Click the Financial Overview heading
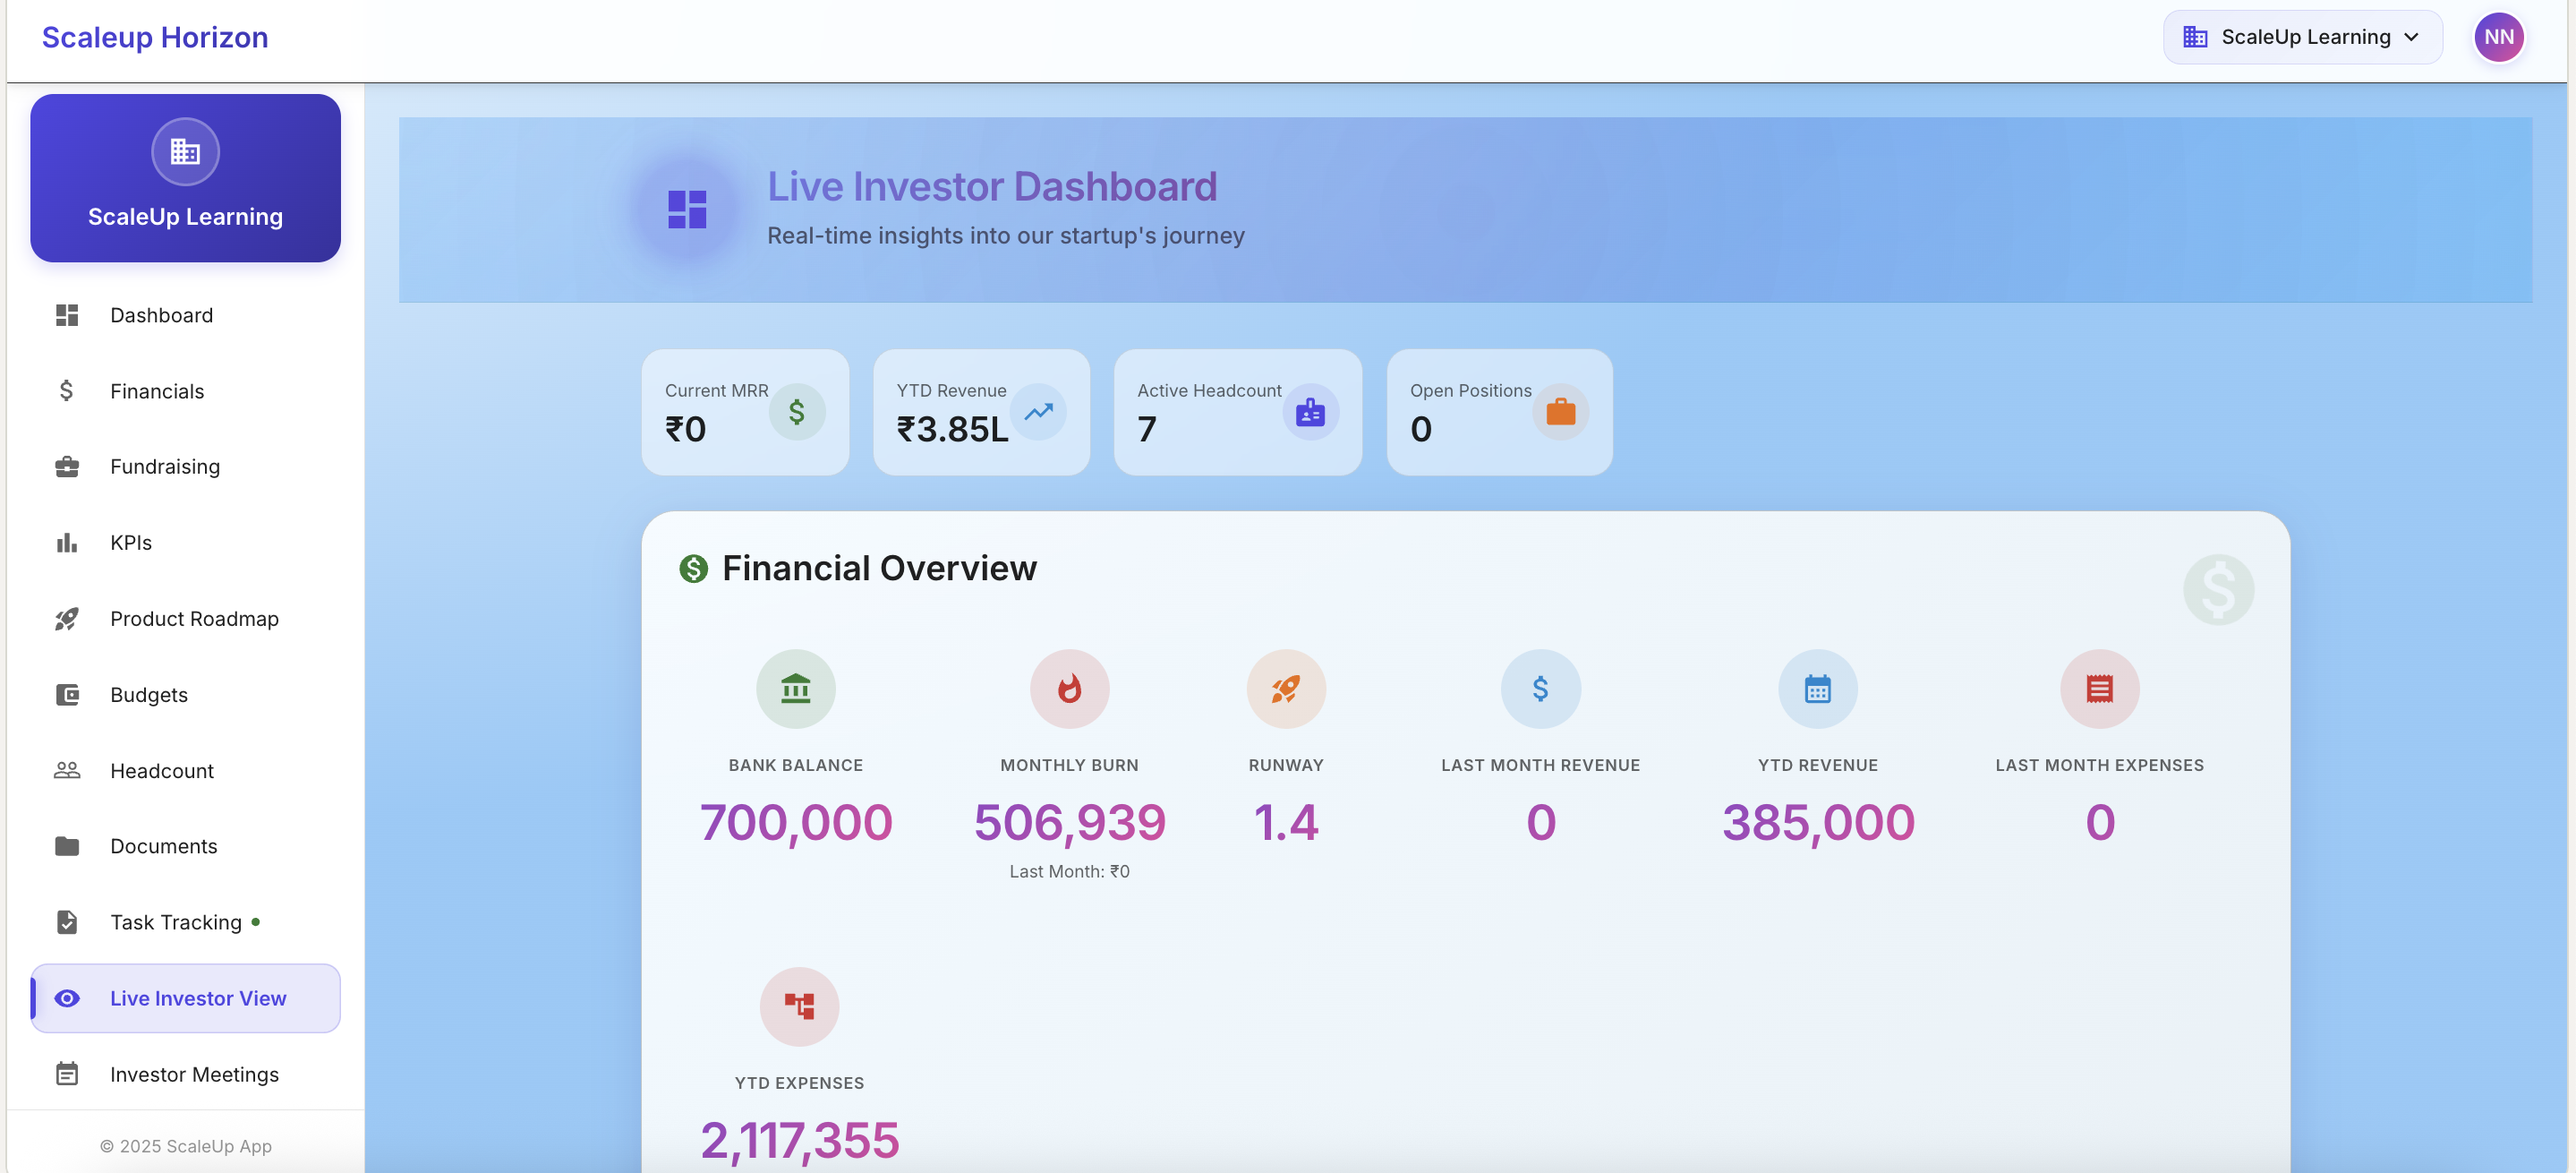 pos(879,568)
